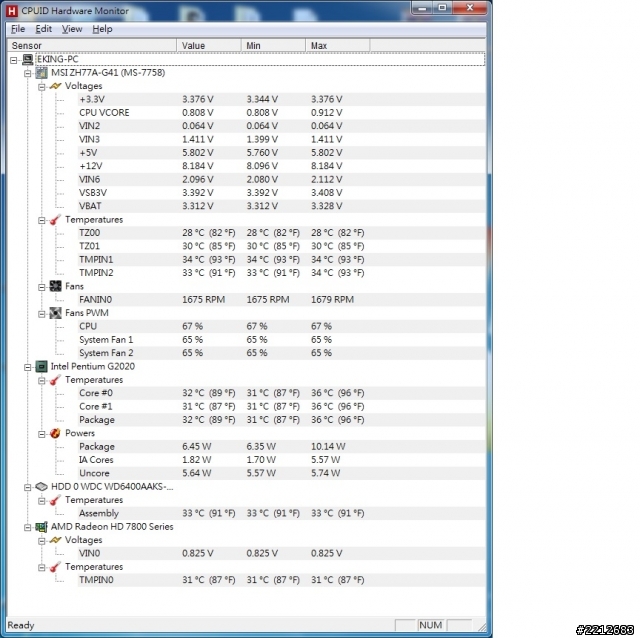Select the TMPIN0 temperature row
Viewport: 640px width, 638px height.
point(282,580)
